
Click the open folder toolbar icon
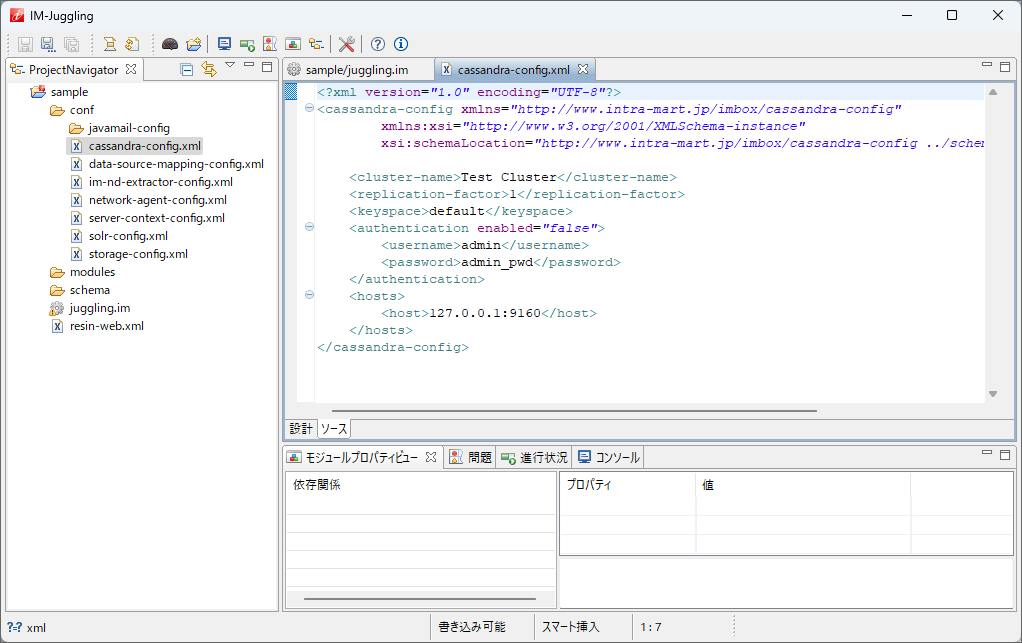194,44
